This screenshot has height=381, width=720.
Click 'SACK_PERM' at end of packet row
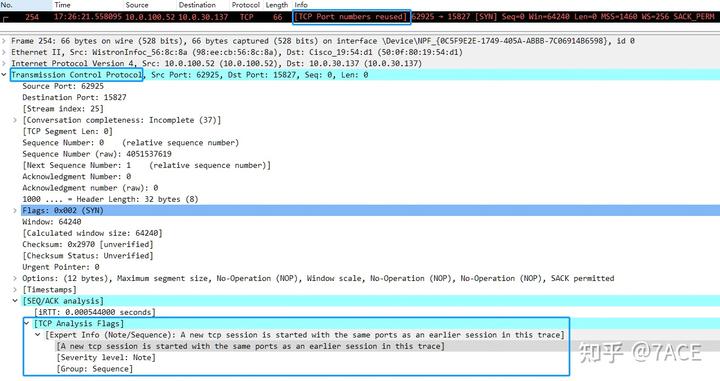pyautogui.click(x=694, y=17)
